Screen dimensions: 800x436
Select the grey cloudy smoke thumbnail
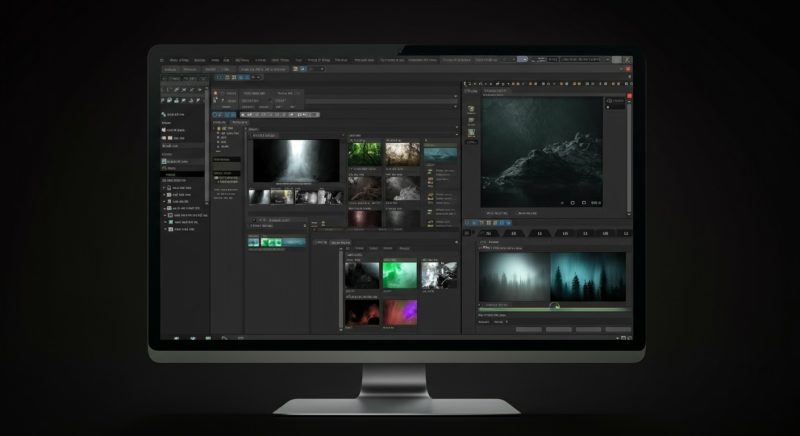pyautogui.click(x=403, y=189)
